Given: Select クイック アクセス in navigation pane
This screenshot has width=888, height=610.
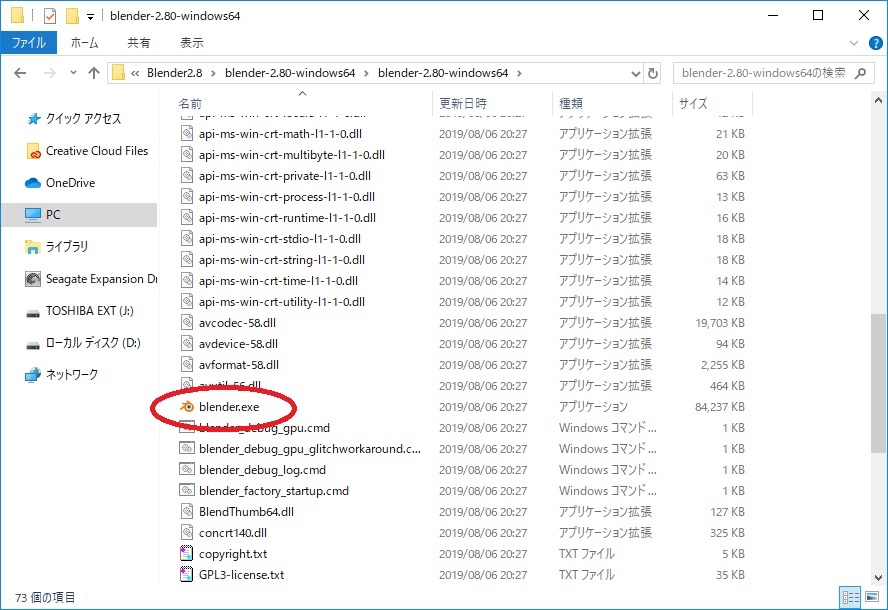Looking at the screenshot, I should (83, 118).
